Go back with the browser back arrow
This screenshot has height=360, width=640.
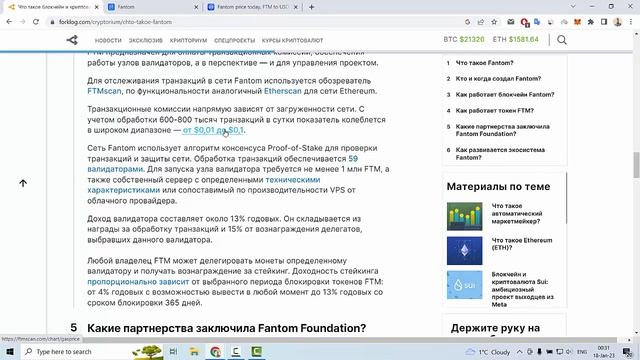[x=9, y=22]
